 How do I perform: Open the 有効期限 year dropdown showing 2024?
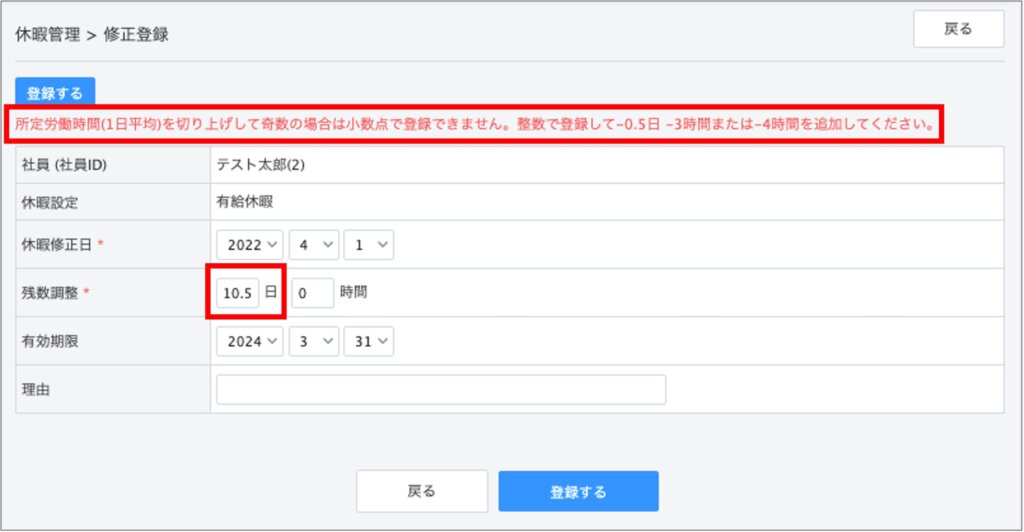point(250,341)
